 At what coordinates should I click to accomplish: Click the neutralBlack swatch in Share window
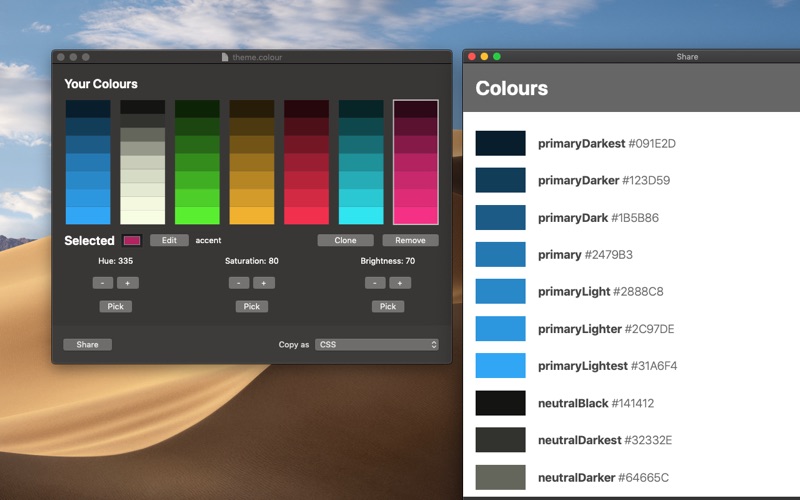coord(501,403)
